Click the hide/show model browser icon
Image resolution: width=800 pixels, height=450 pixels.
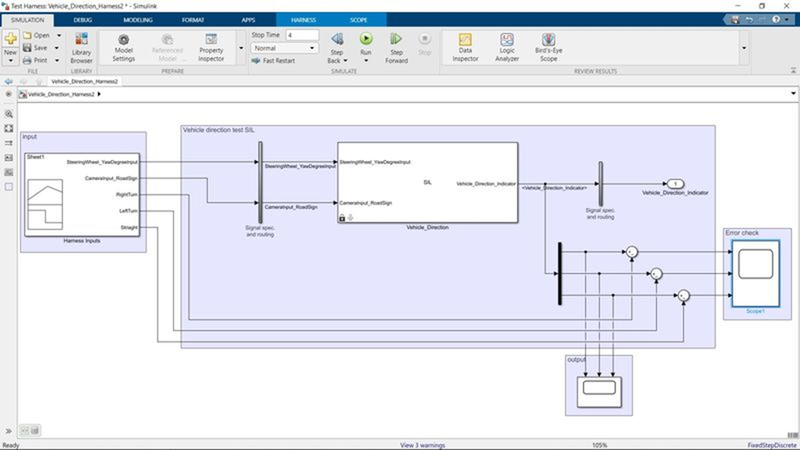pyautogui.click(x=8, y=94)
